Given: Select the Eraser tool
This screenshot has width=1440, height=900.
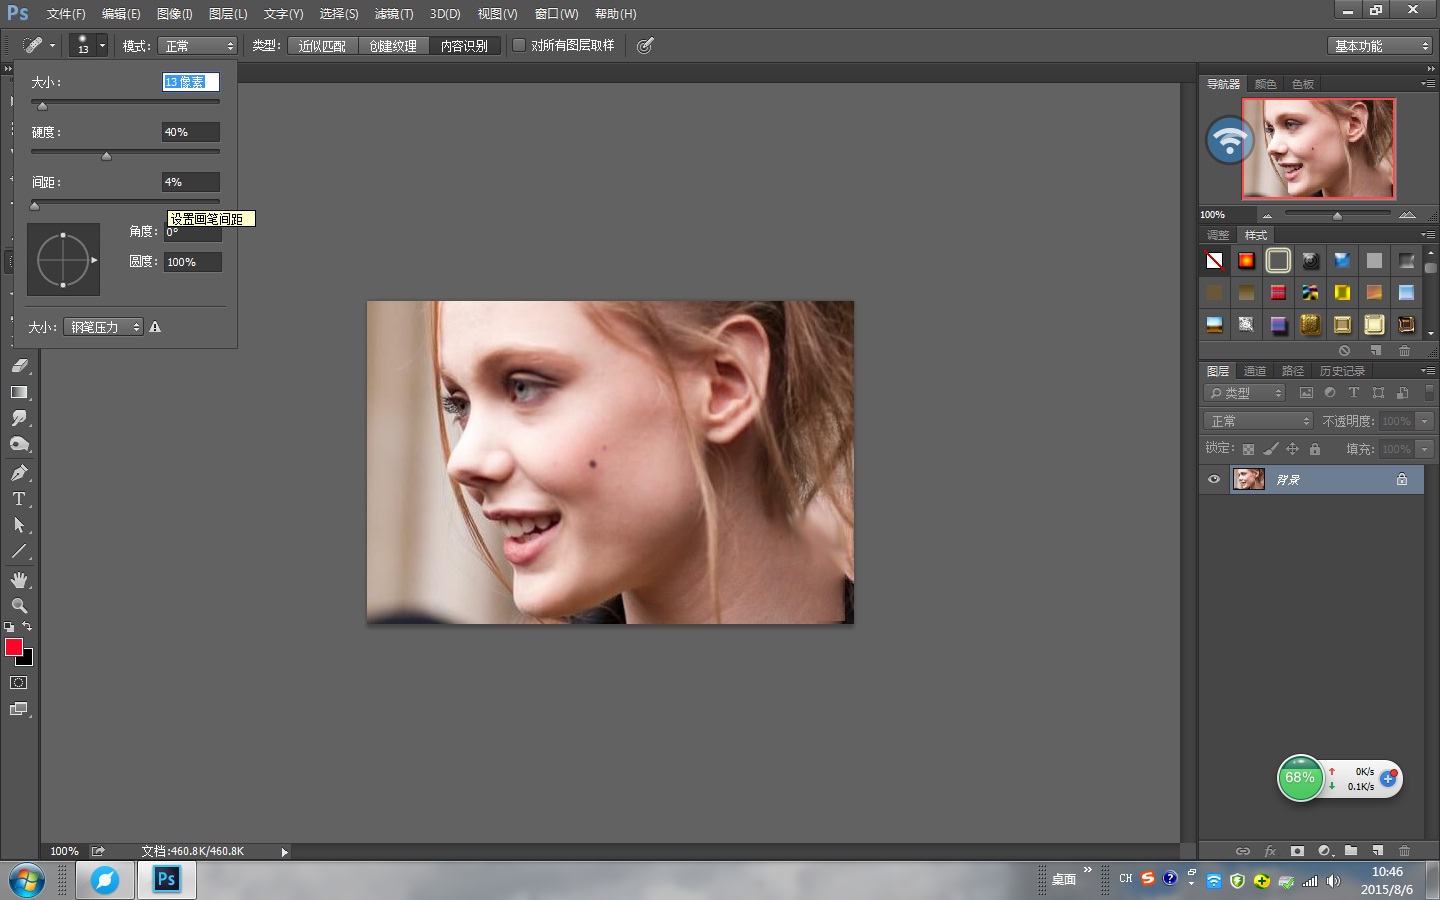Looking at the screenshot, I should 19,366.
